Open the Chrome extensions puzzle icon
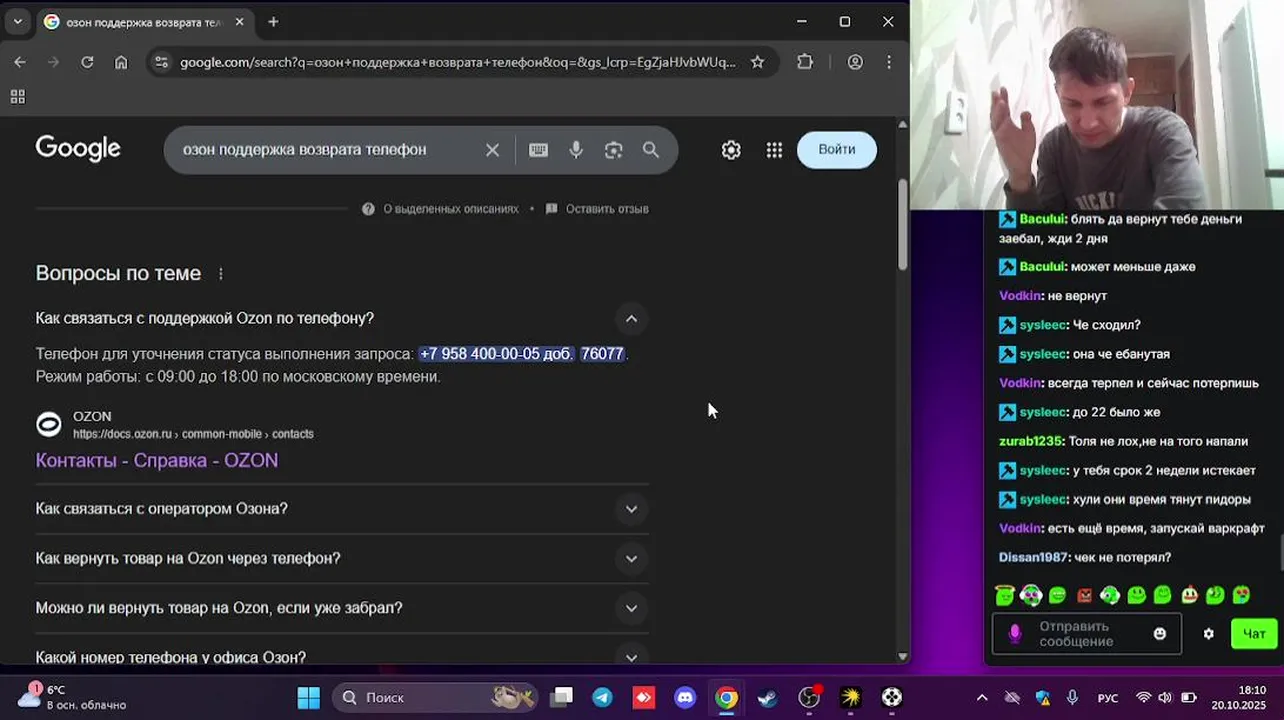The image size is (1284, 720). point(805,62)
